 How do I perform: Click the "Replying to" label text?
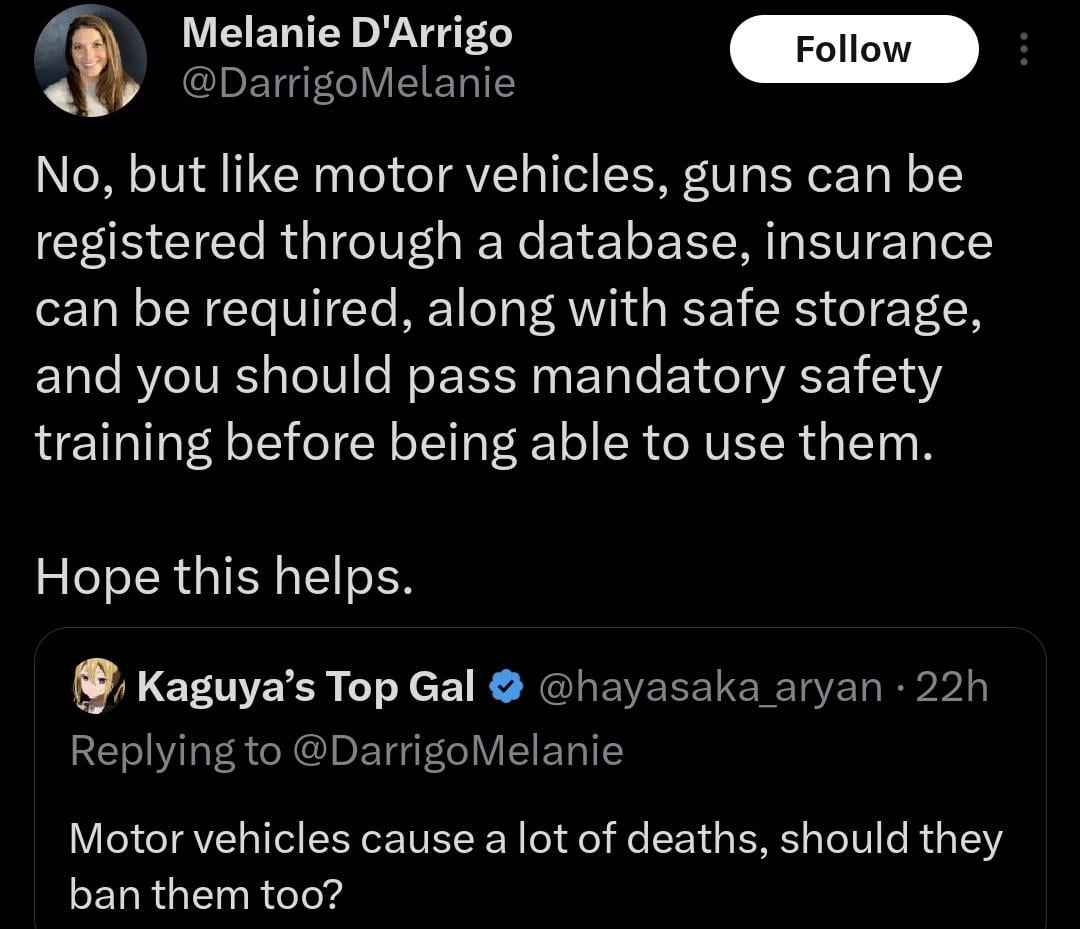pyautogui.click(x=176, y=750)
